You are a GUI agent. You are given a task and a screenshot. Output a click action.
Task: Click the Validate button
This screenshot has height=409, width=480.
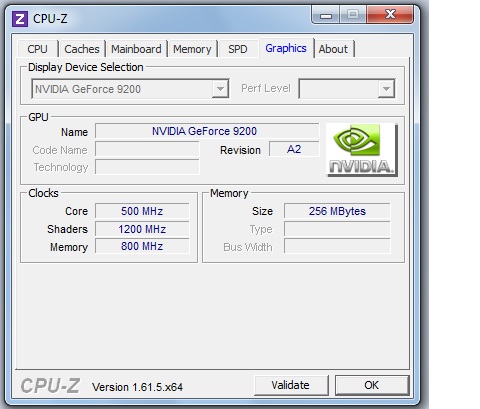point(290,385)
